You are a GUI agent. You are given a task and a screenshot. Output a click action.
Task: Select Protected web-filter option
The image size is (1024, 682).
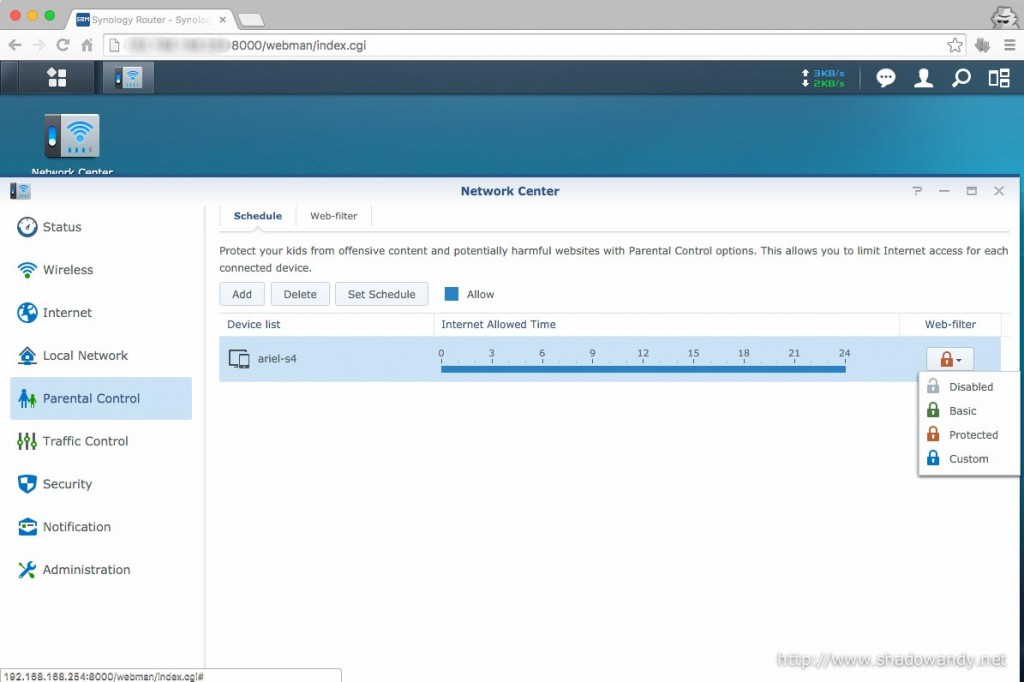[973, 435]
